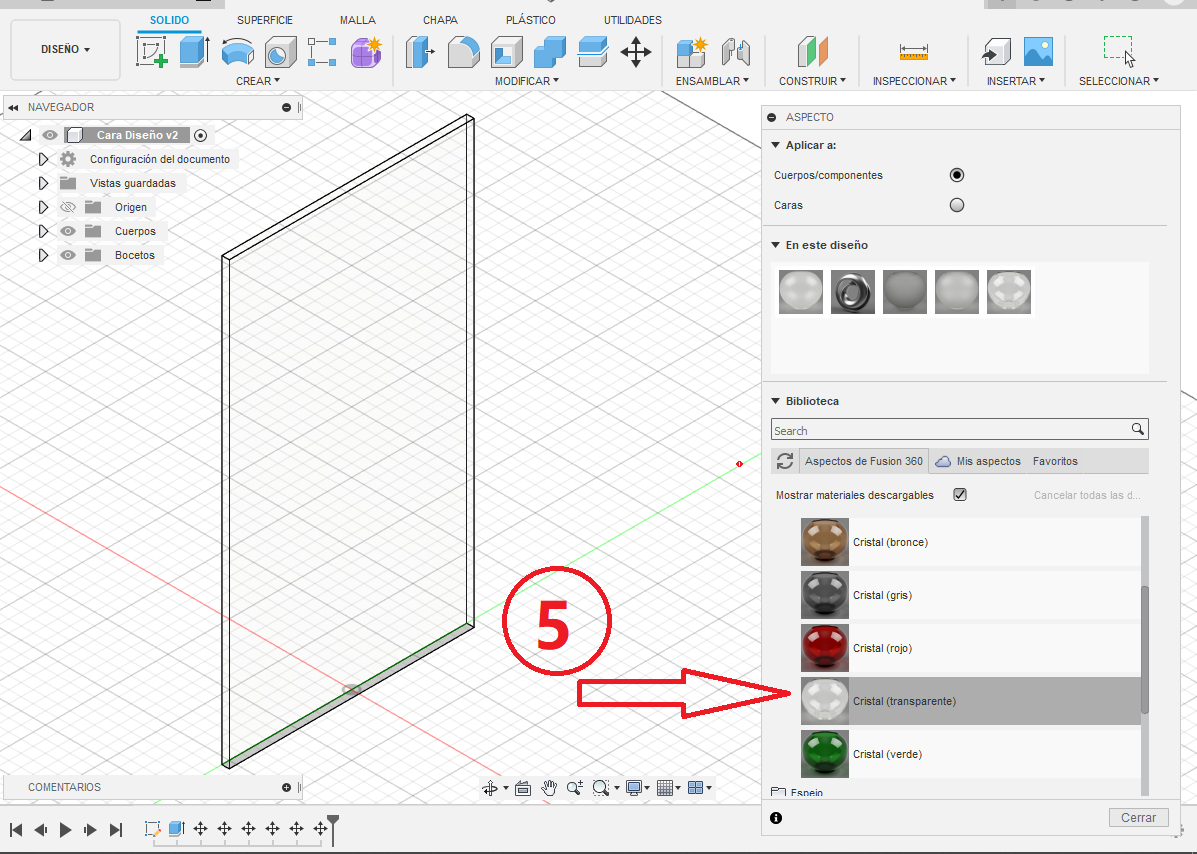Screen dimensions: 1197x854
Task: Select the Fillet tool
Action: click(463, 53)
